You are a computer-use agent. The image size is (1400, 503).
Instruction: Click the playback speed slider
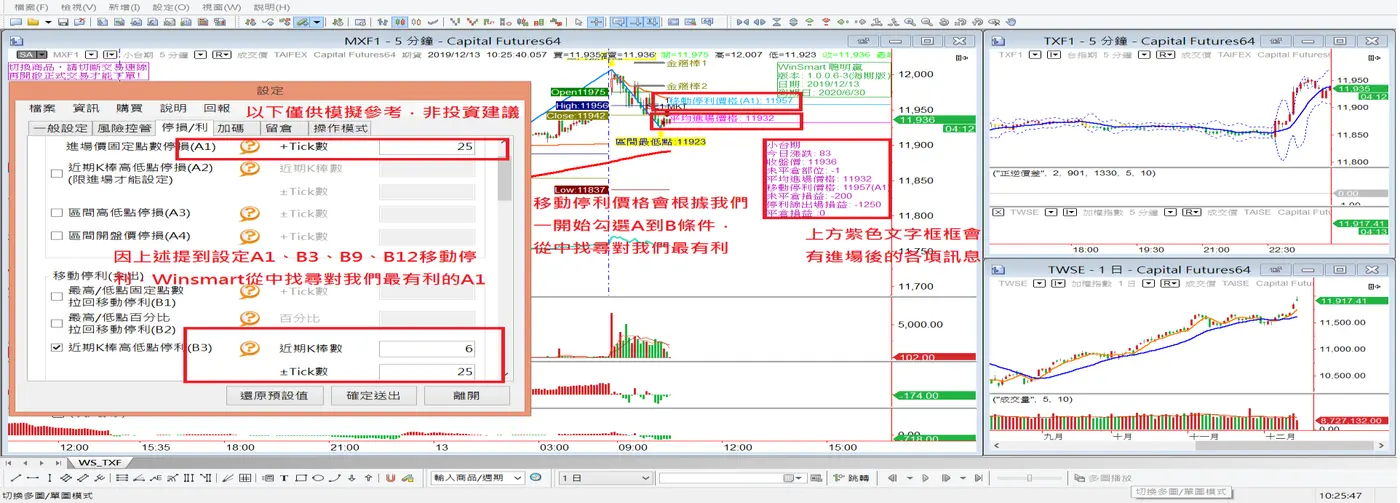pos(1029,478)
